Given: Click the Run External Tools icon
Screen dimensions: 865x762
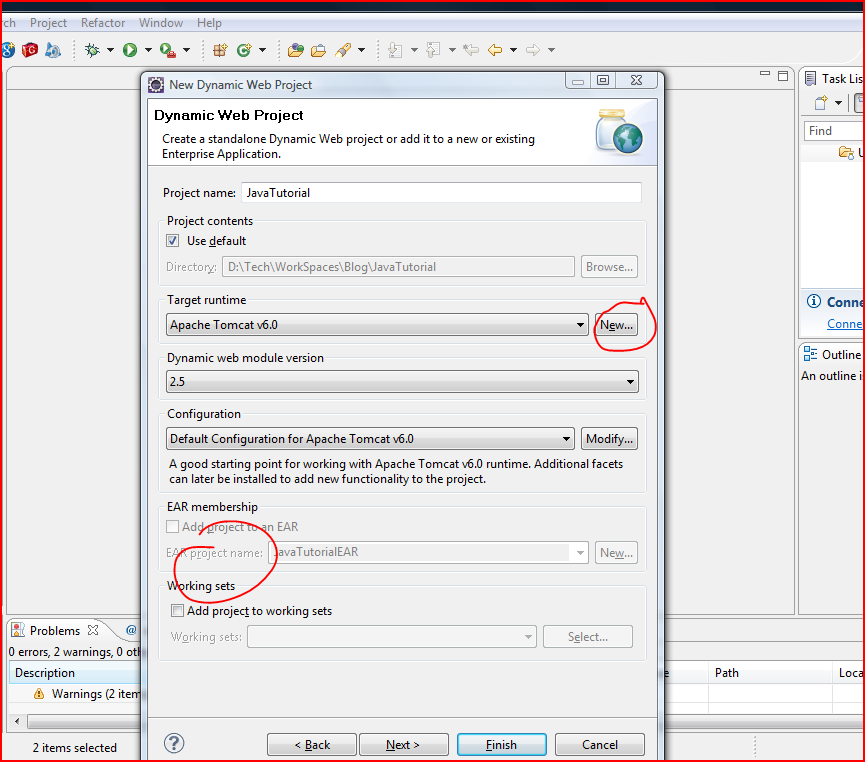Looking at the screenshot, I should click(x=167, y=50).
